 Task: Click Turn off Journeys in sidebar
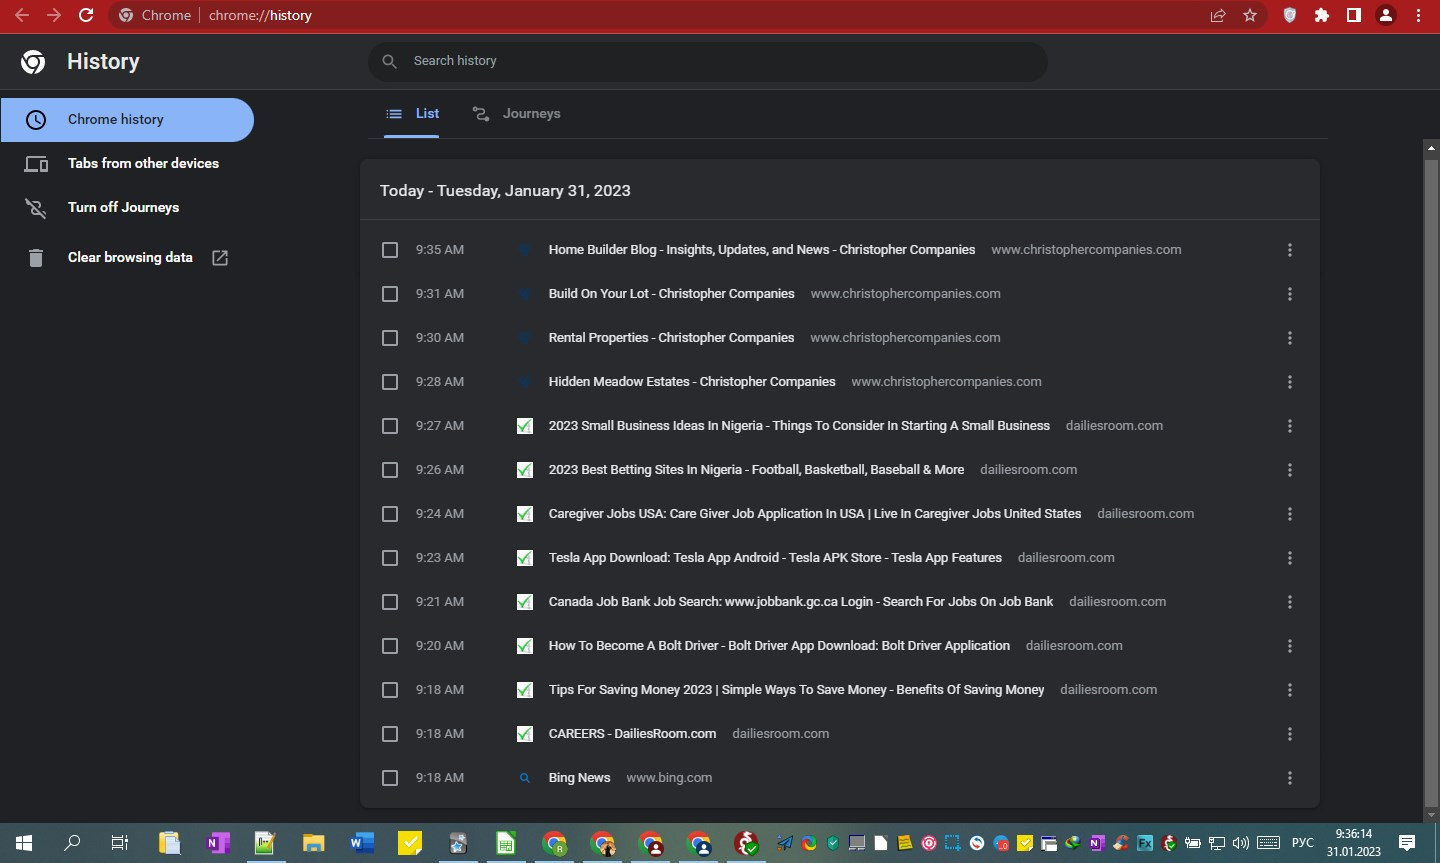click(x=127, y=208)
